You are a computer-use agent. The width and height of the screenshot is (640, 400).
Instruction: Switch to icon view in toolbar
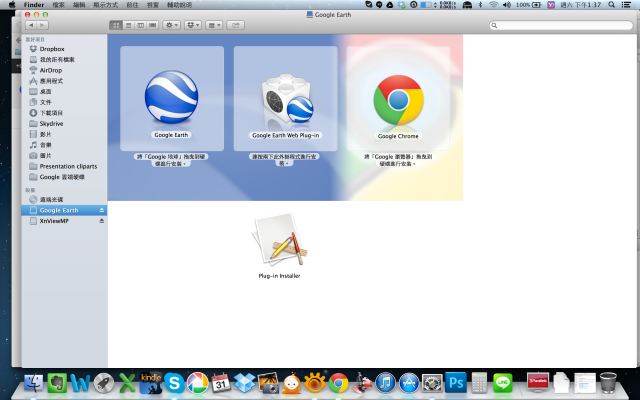(x=116, y=25)
